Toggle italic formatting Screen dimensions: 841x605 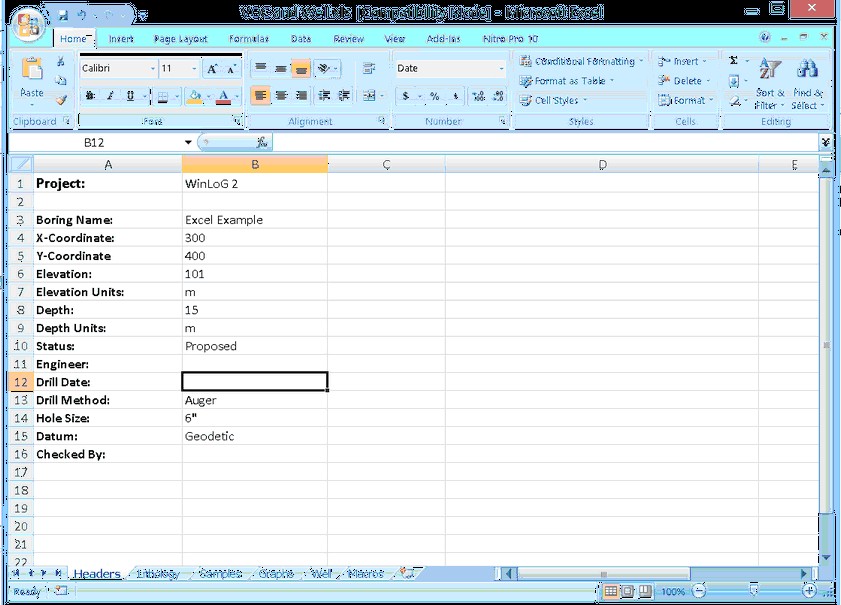[x=108, y=95]
